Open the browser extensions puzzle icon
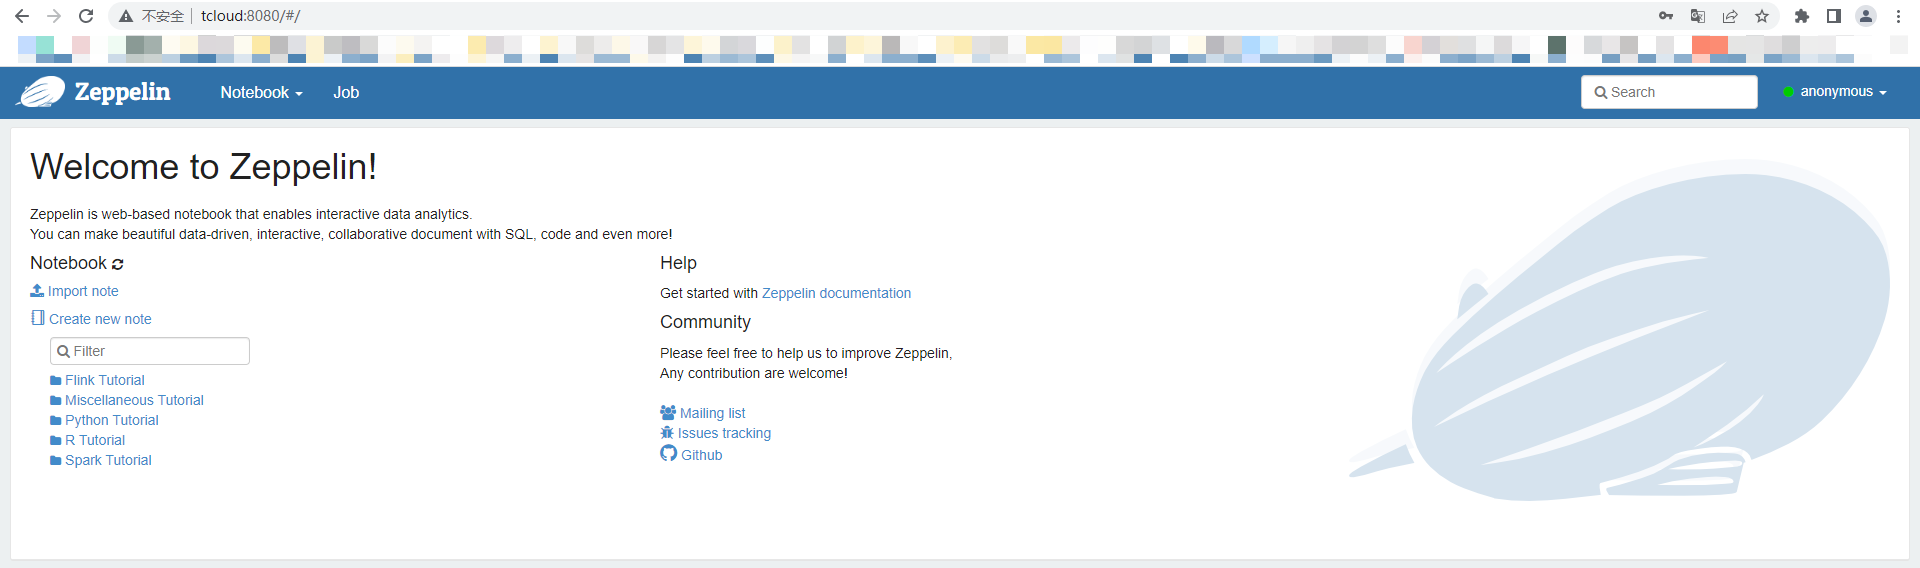 coord(1802,16)
